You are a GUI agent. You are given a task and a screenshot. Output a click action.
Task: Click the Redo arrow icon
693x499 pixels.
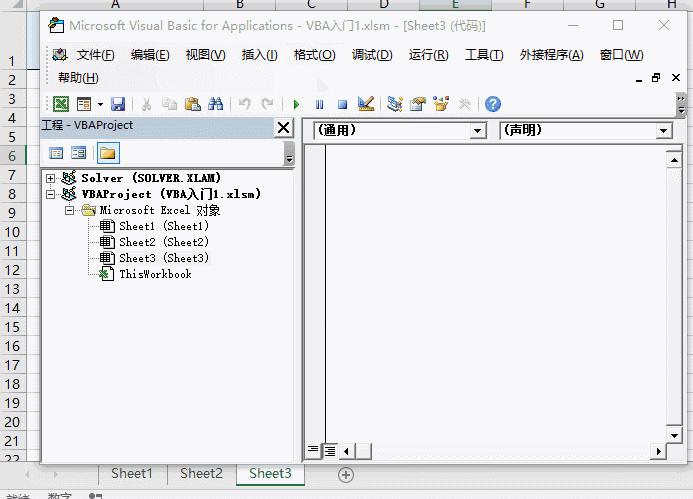(x=267, y=104)
